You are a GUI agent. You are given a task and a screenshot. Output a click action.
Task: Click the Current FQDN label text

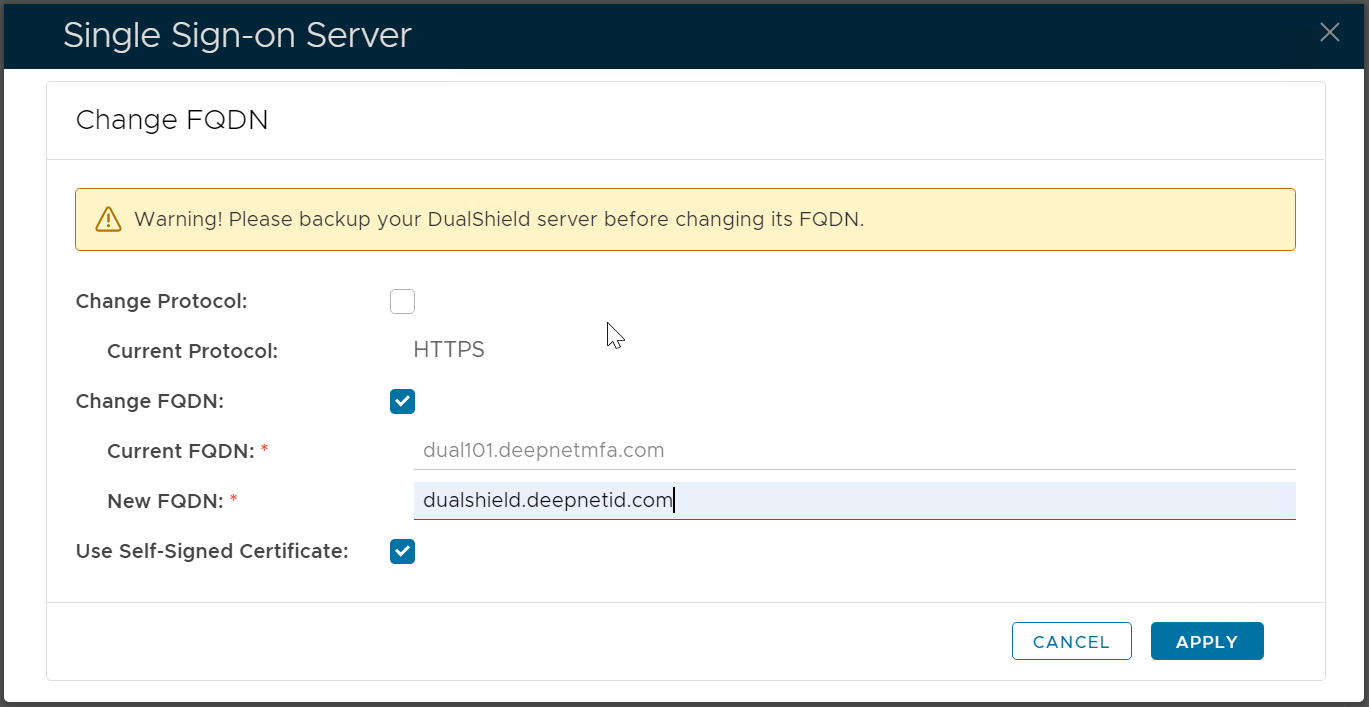tap(181, 451)
